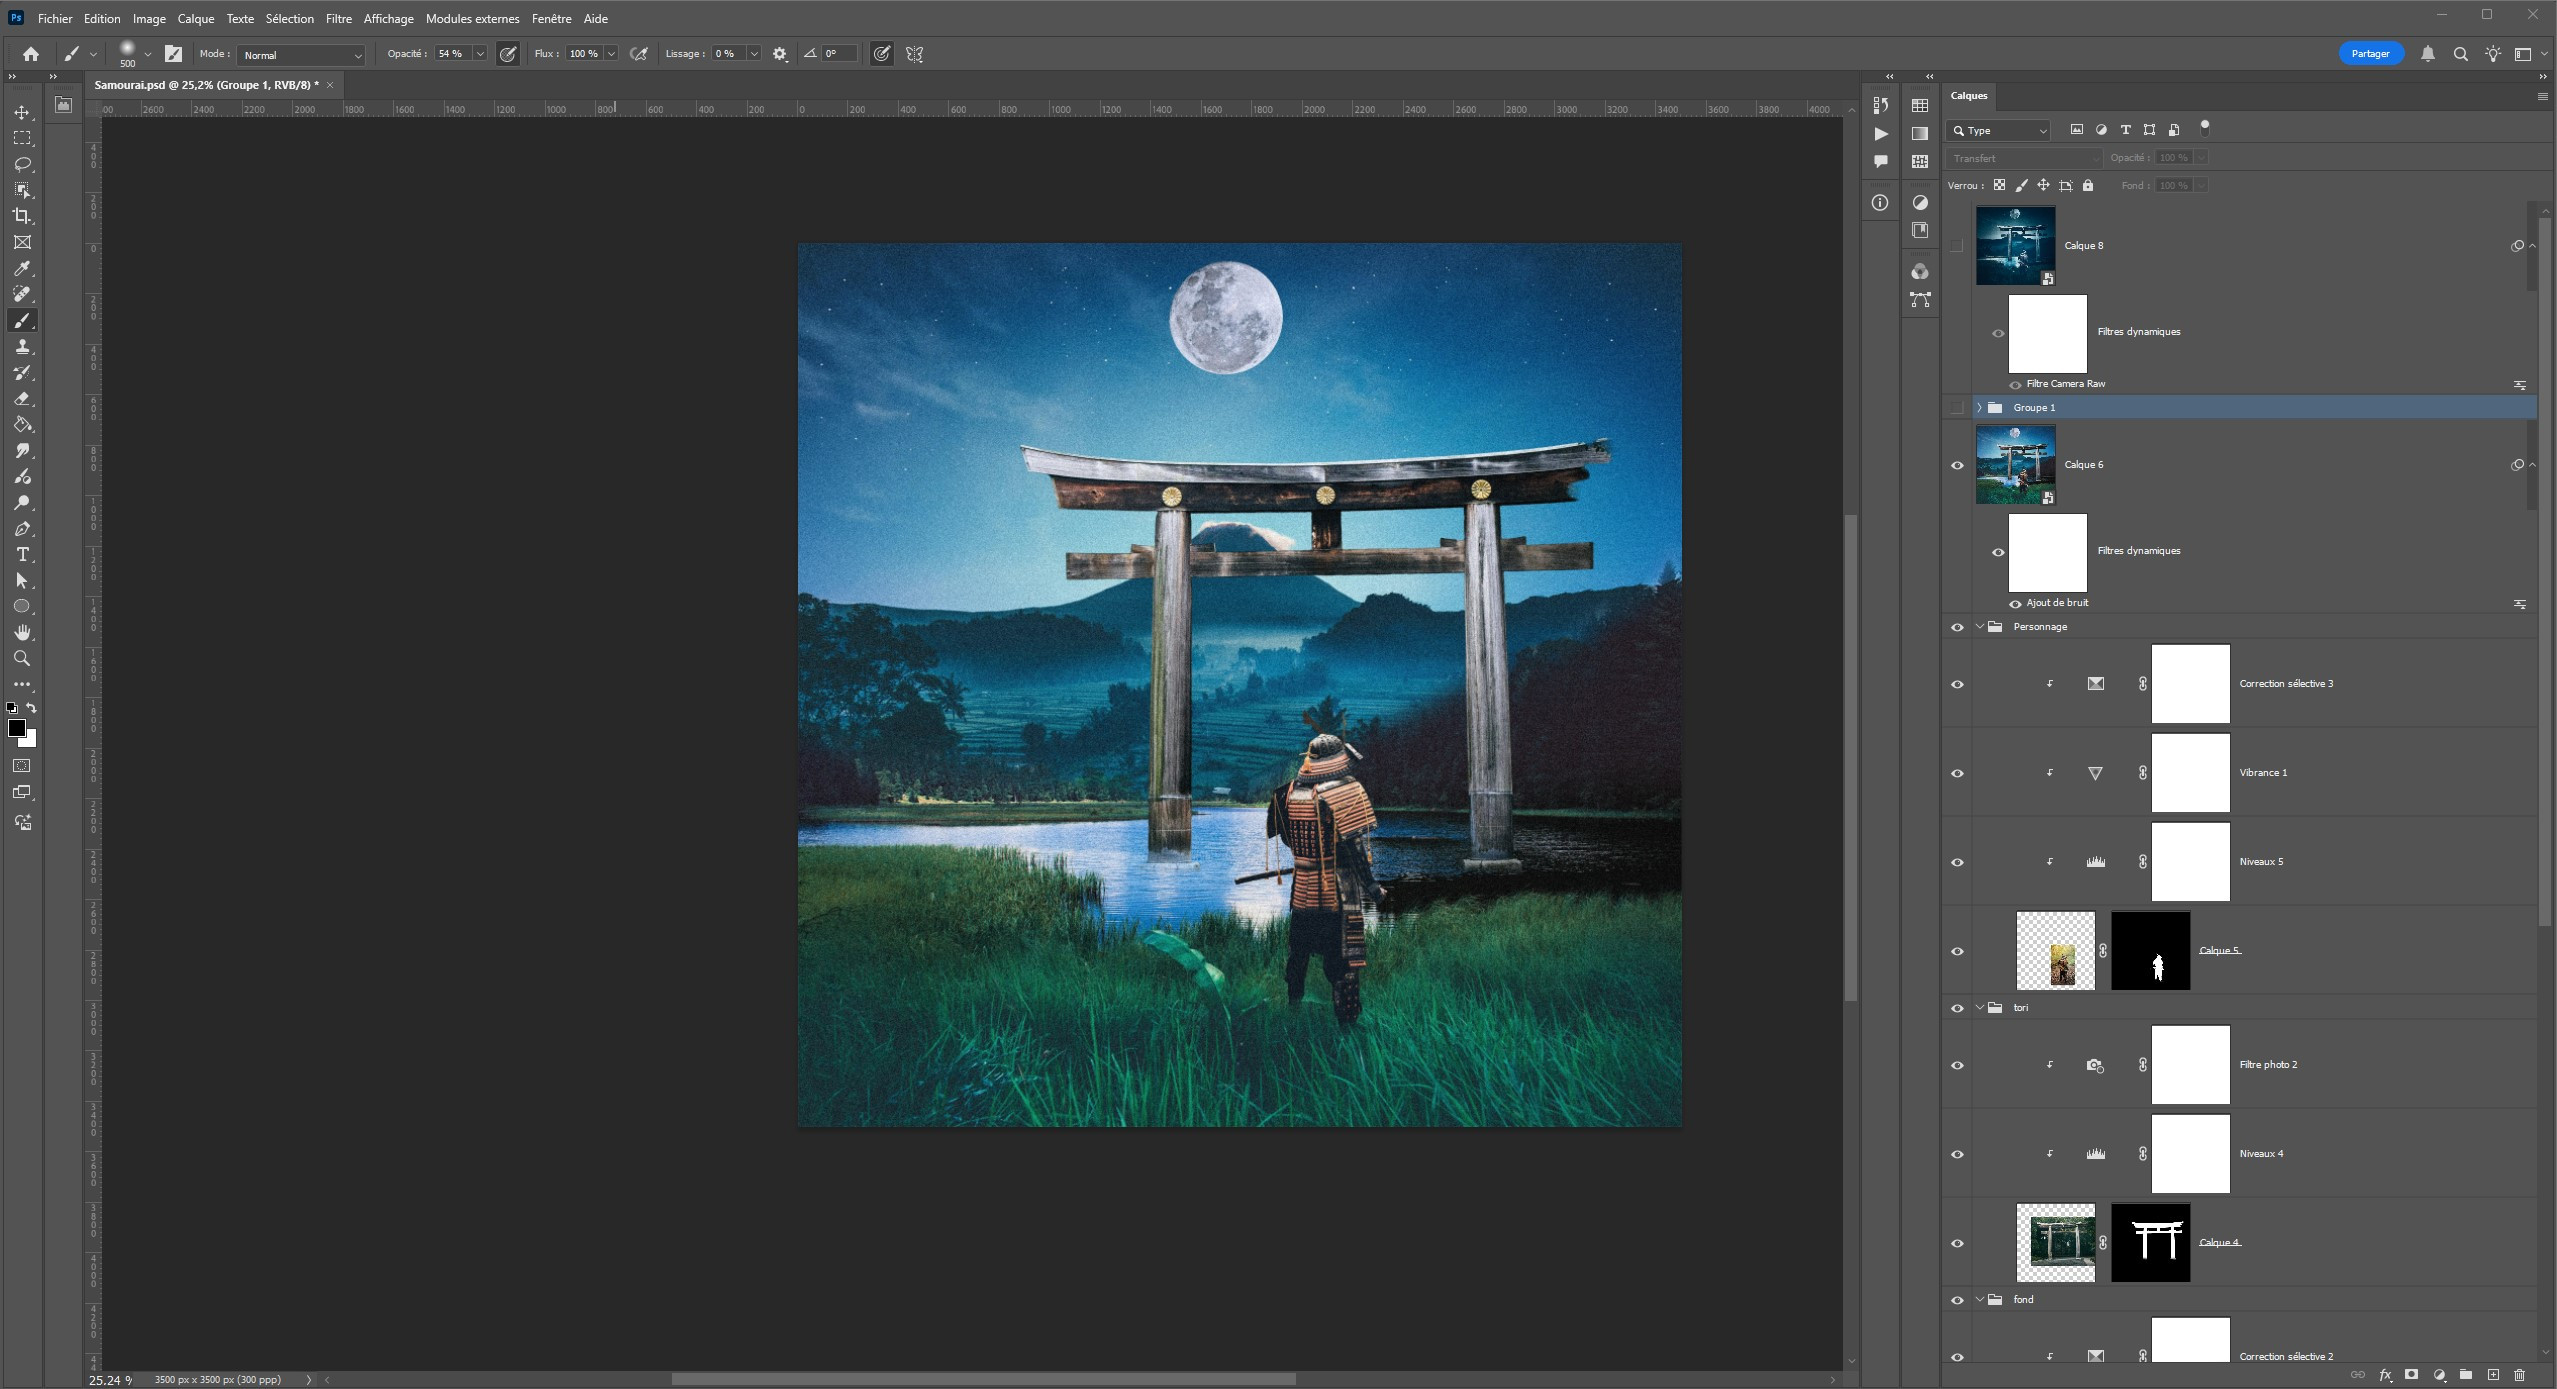Select the Clone Stamp tool

coord(22,346)
